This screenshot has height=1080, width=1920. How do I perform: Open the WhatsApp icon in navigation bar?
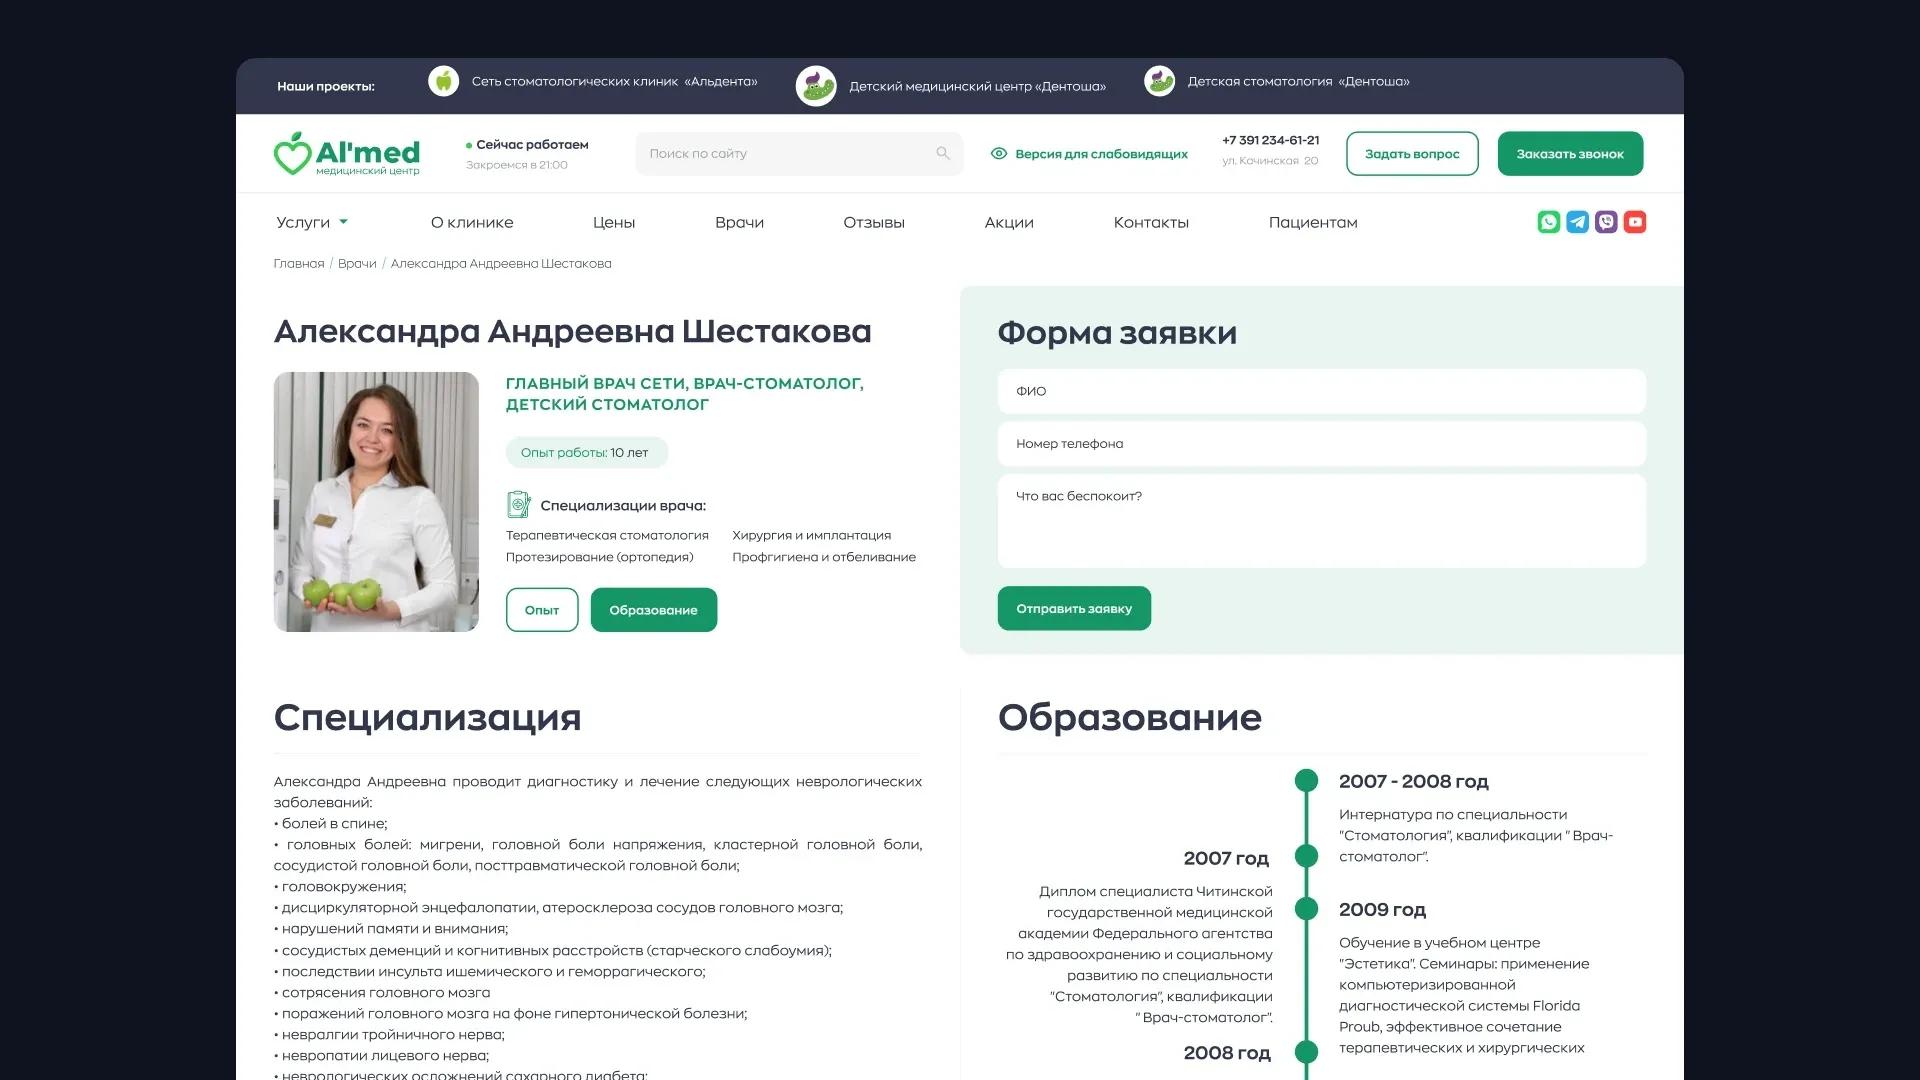[1548, 222]
